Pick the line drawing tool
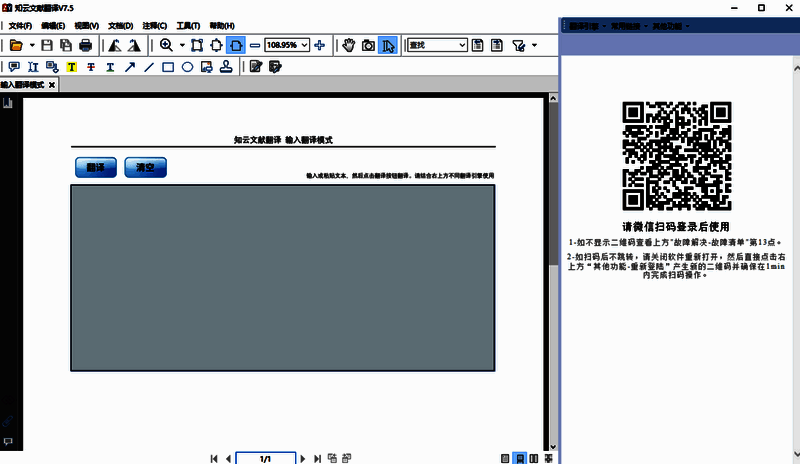The height and width of the screenshot is (464, 800). pos(149,67)
